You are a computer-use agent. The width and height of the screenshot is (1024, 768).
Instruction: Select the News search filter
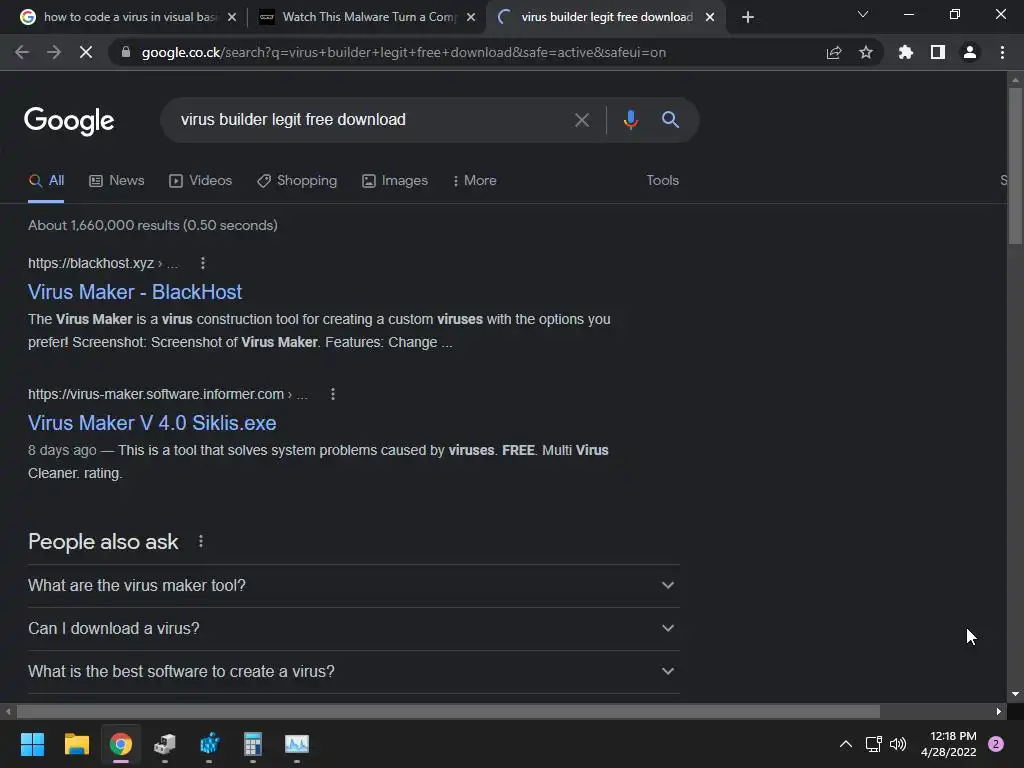pos(116,181)
